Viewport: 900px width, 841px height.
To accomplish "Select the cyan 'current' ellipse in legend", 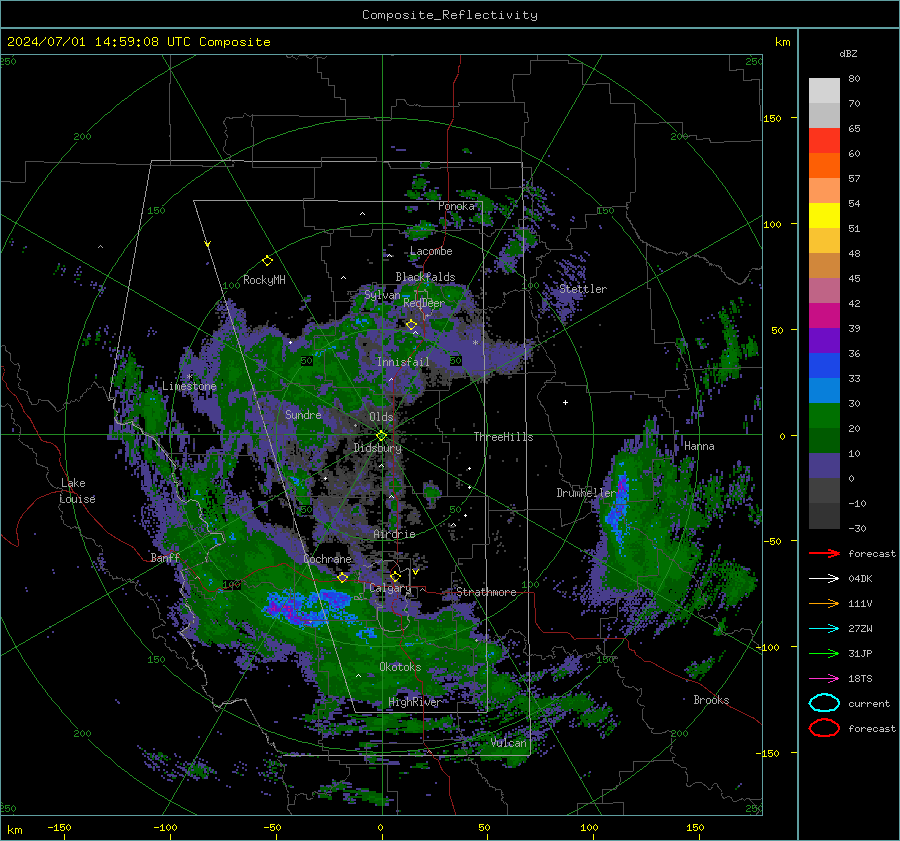I will point(824,703).
